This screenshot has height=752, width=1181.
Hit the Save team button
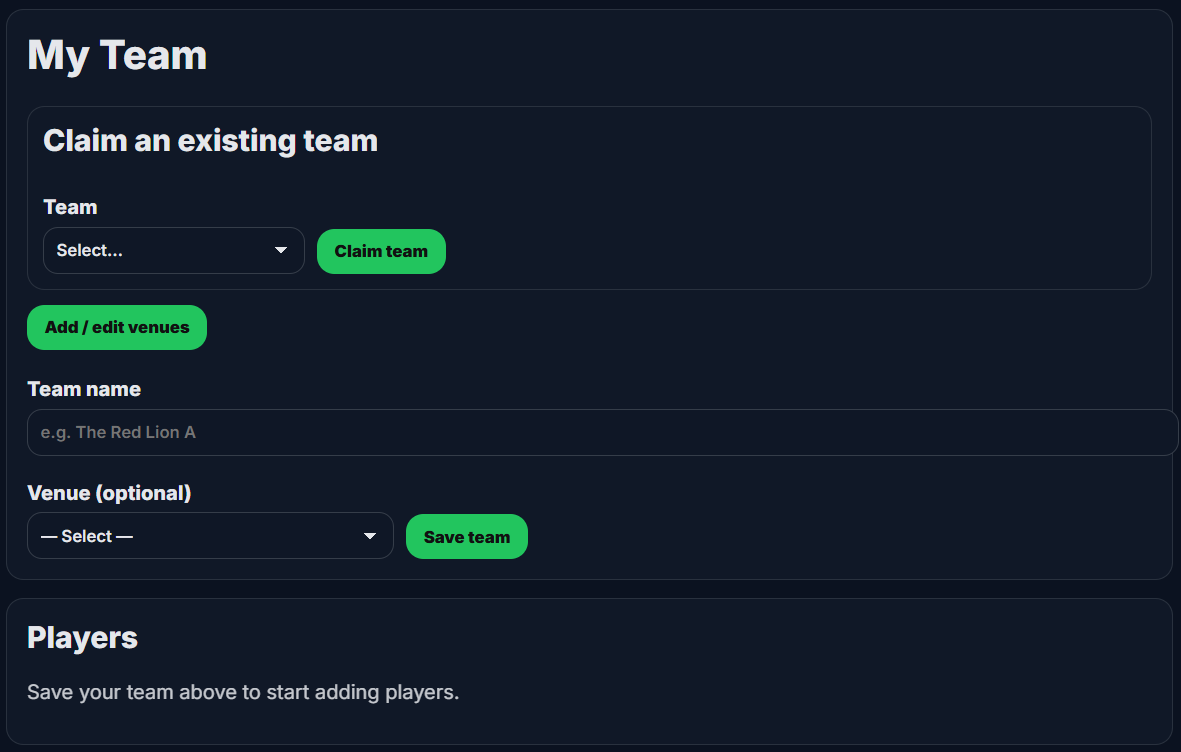pyautogui.click(x=467, y=537)
